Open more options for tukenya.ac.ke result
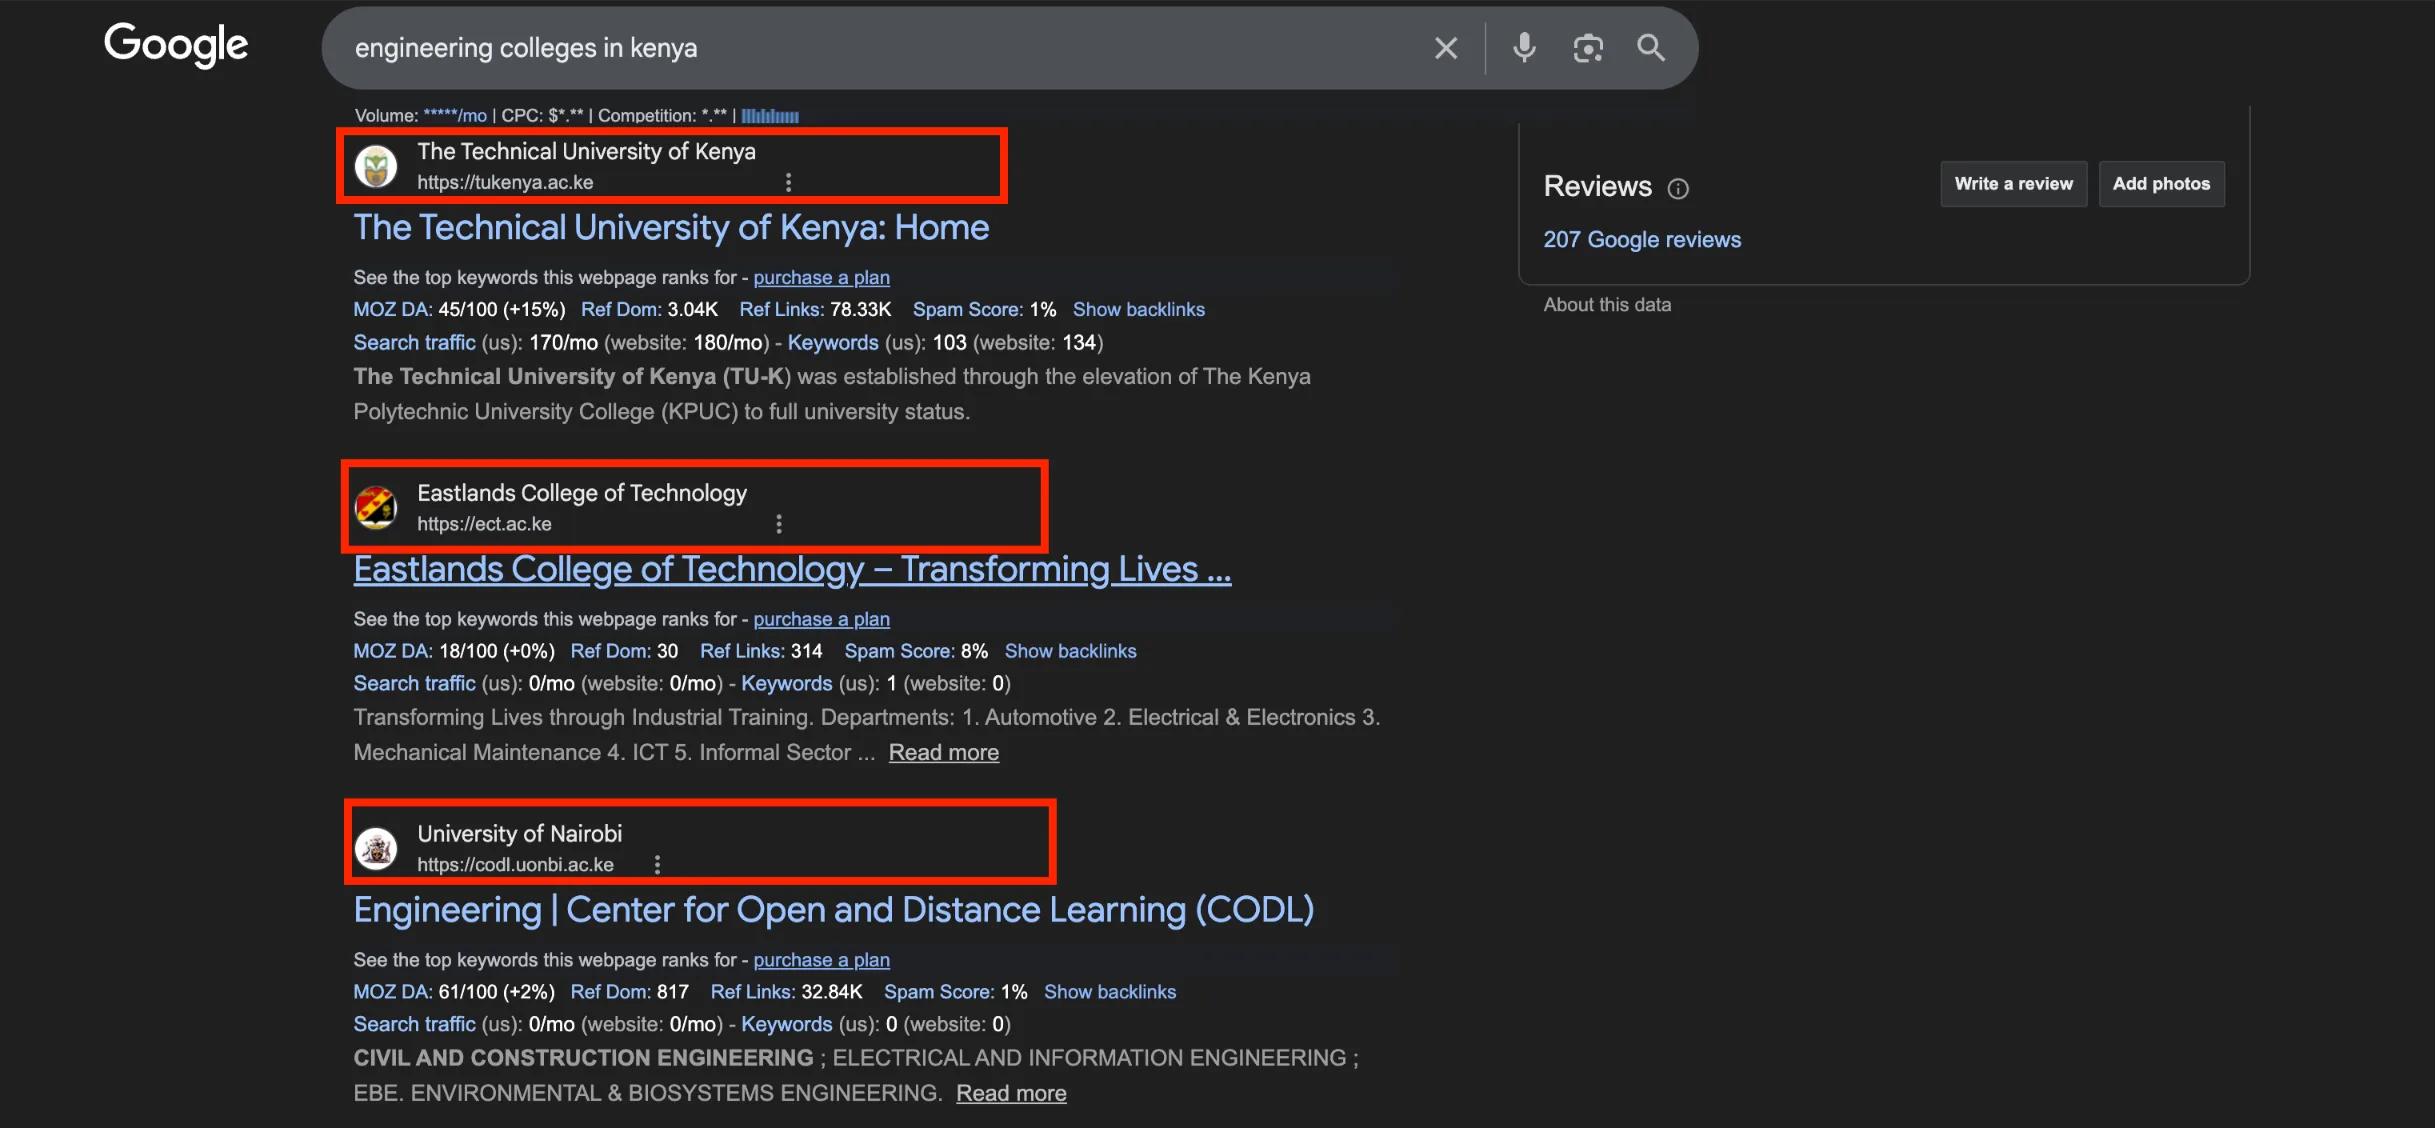This screenshot has height=1128, width=2435. pos(789,182)
